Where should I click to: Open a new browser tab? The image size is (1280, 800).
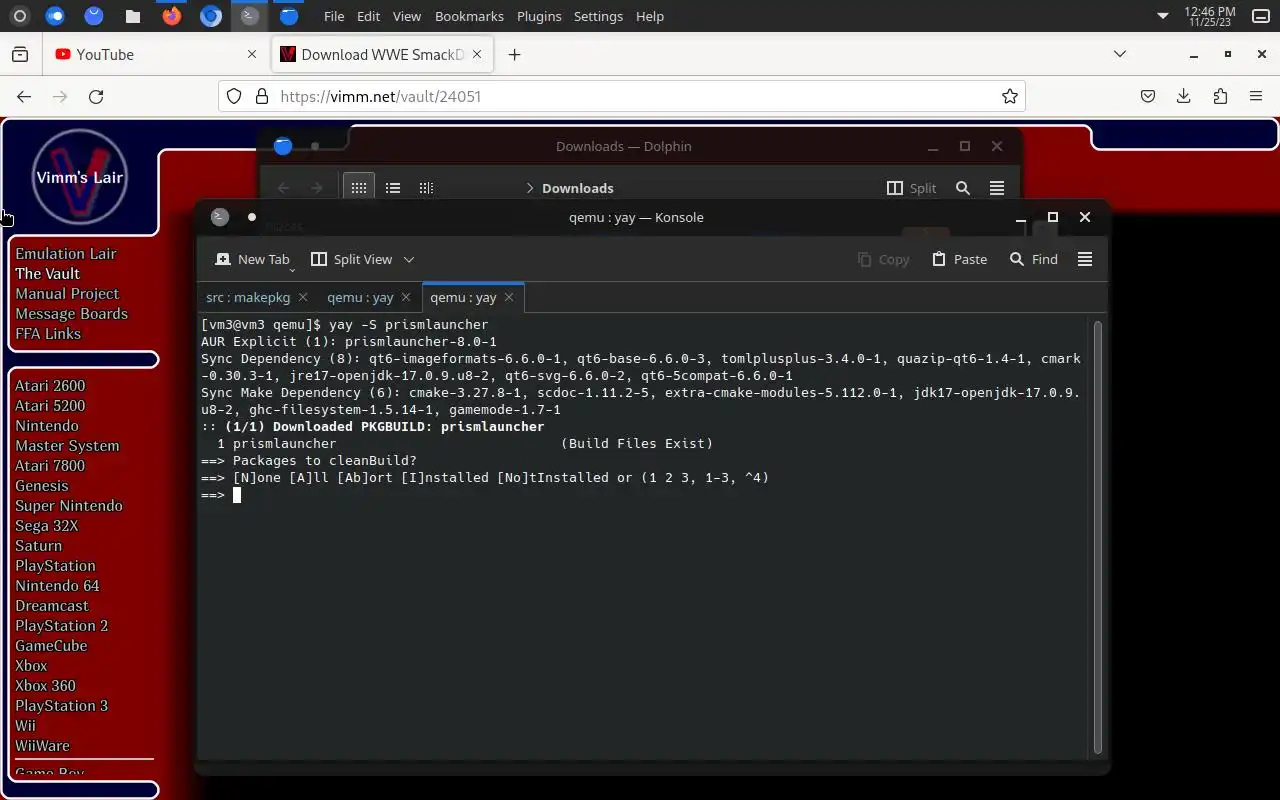pos(514,54)
